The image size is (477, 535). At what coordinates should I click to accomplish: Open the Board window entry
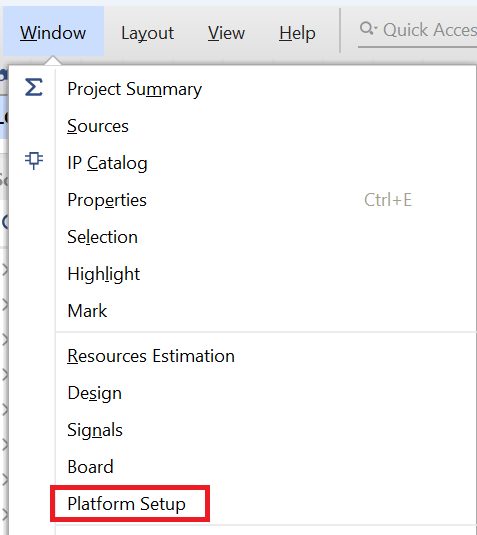(x=266, y=466)
